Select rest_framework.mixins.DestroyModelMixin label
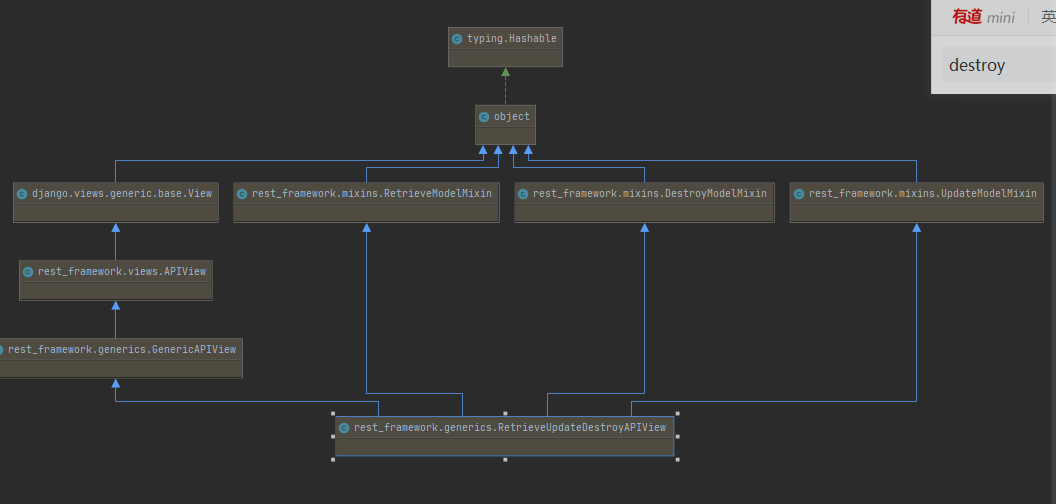This screenshot has width=1056, height=504. tap(650, 194)
